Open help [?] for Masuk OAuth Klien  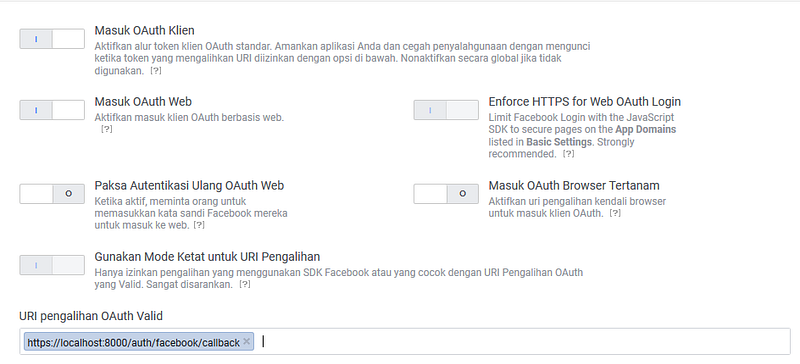click(156, 71)
